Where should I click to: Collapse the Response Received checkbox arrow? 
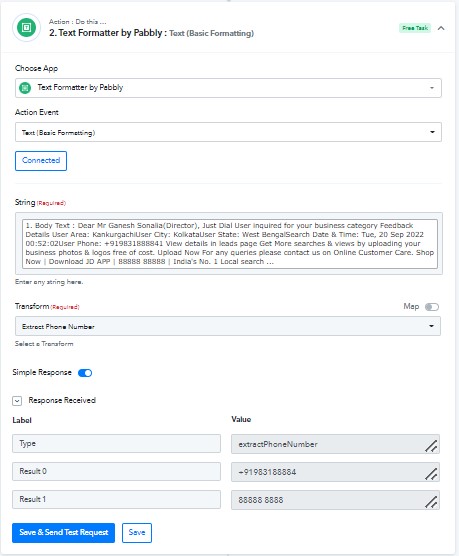(x=17, y=401)
